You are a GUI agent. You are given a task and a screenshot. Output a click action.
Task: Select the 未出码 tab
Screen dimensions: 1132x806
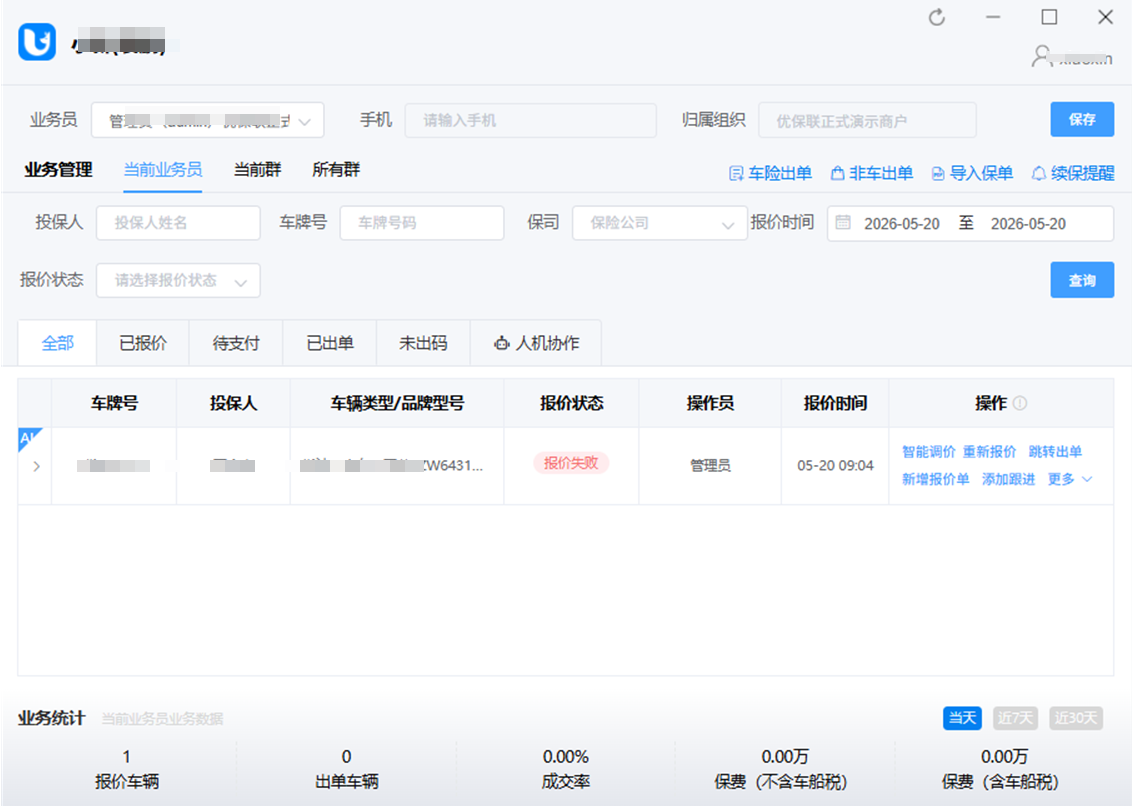tap(423, 343)
